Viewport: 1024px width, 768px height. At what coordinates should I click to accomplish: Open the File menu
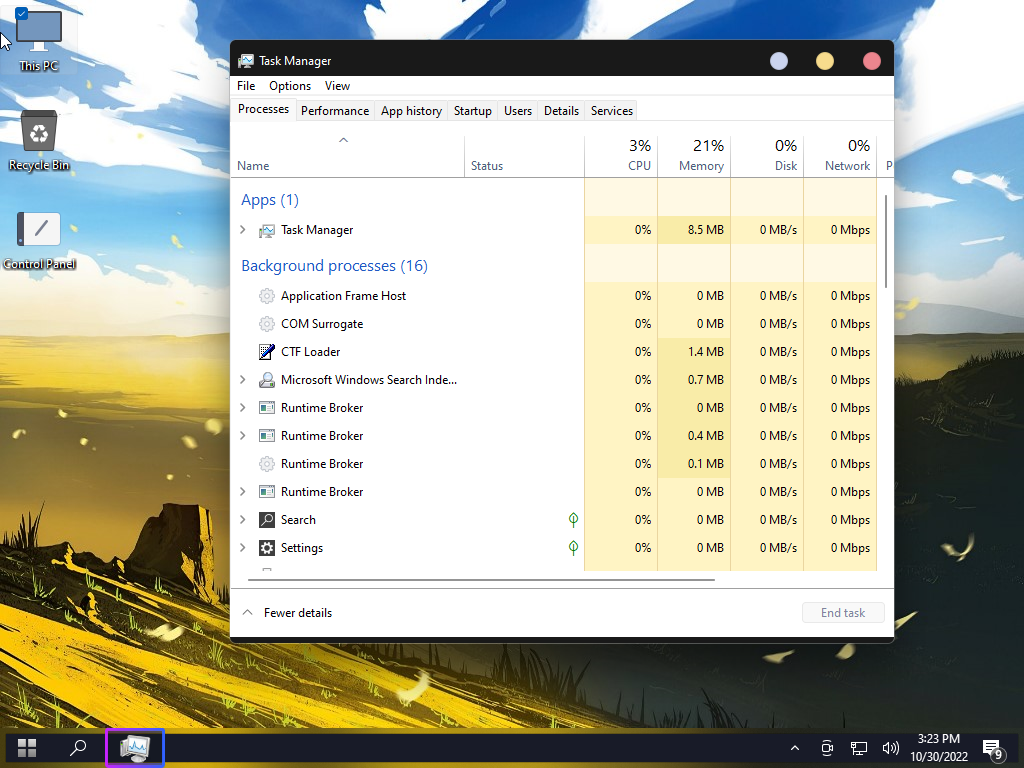point(246,86)
